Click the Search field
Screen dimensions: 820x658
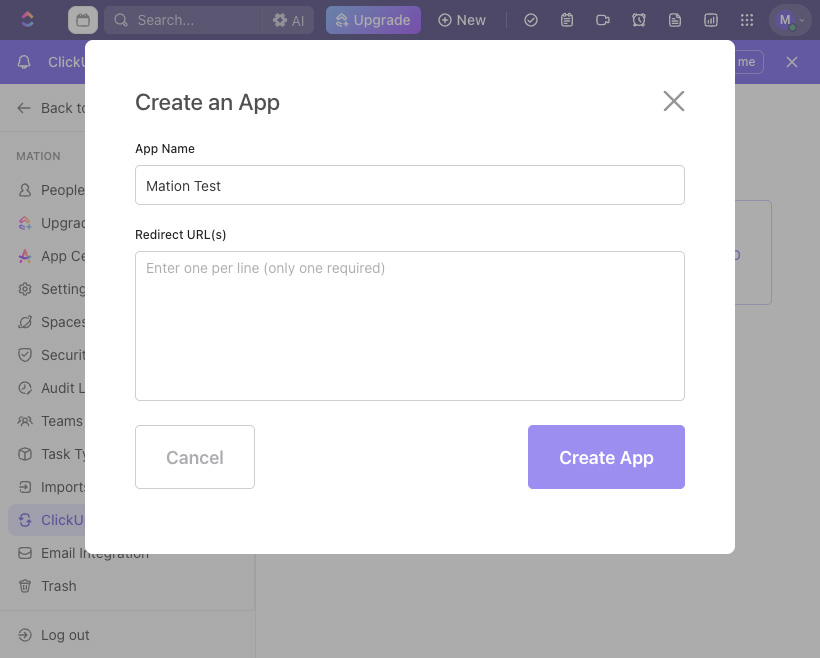[x=183, y=20]
